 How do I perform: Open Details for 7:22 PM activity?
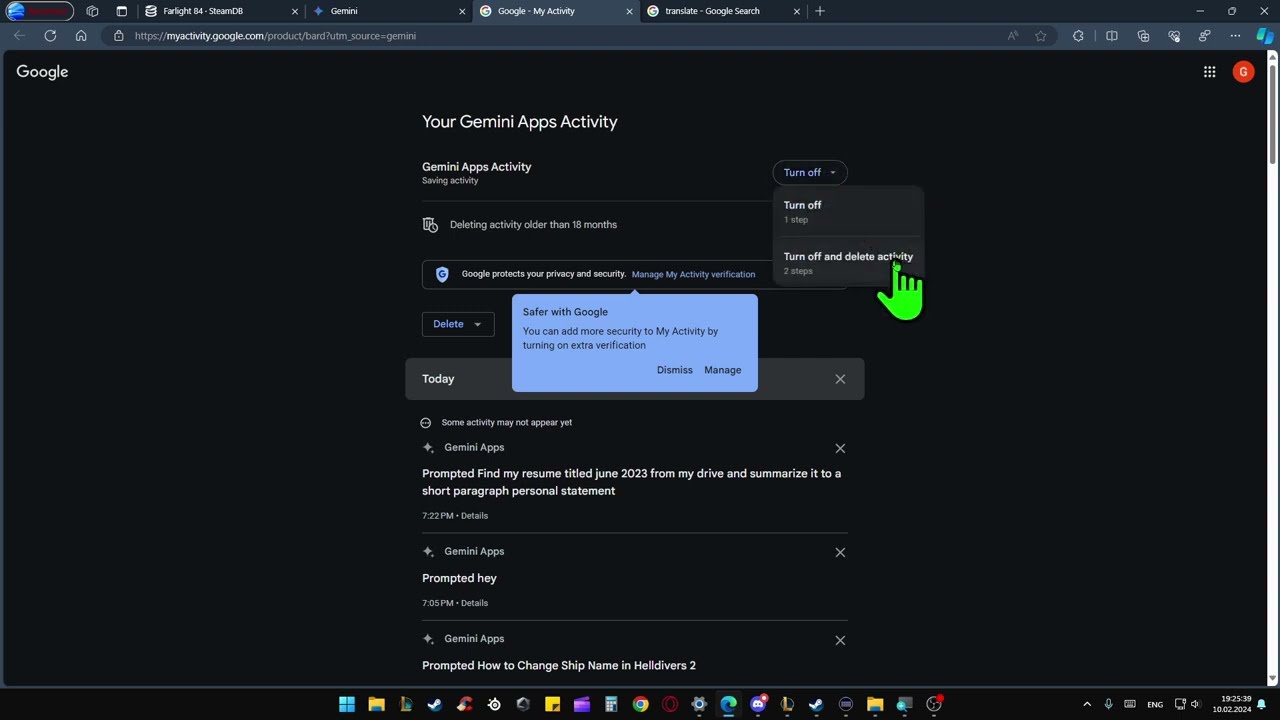tap(474, 516)
